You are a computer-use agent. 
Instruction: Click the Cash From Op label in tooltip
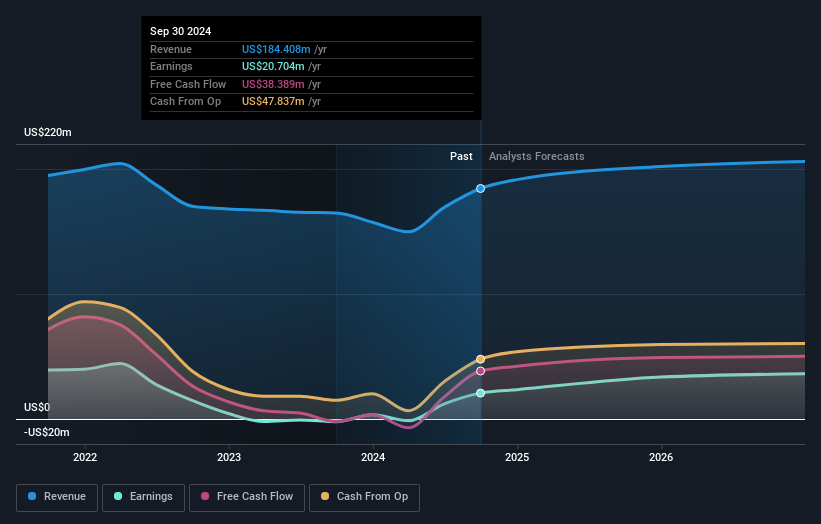pyautogui.click(x=185, y=102)
